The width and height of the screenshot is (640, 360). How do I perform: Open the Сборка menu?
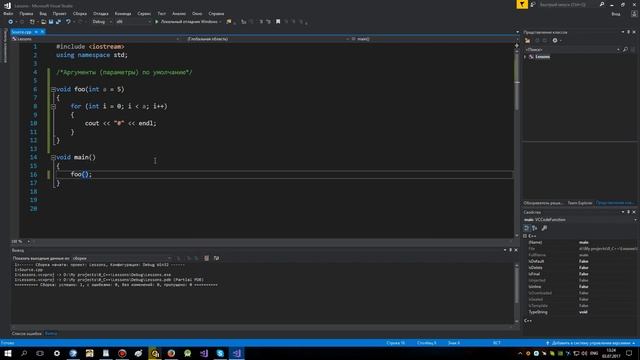(80, 13)
